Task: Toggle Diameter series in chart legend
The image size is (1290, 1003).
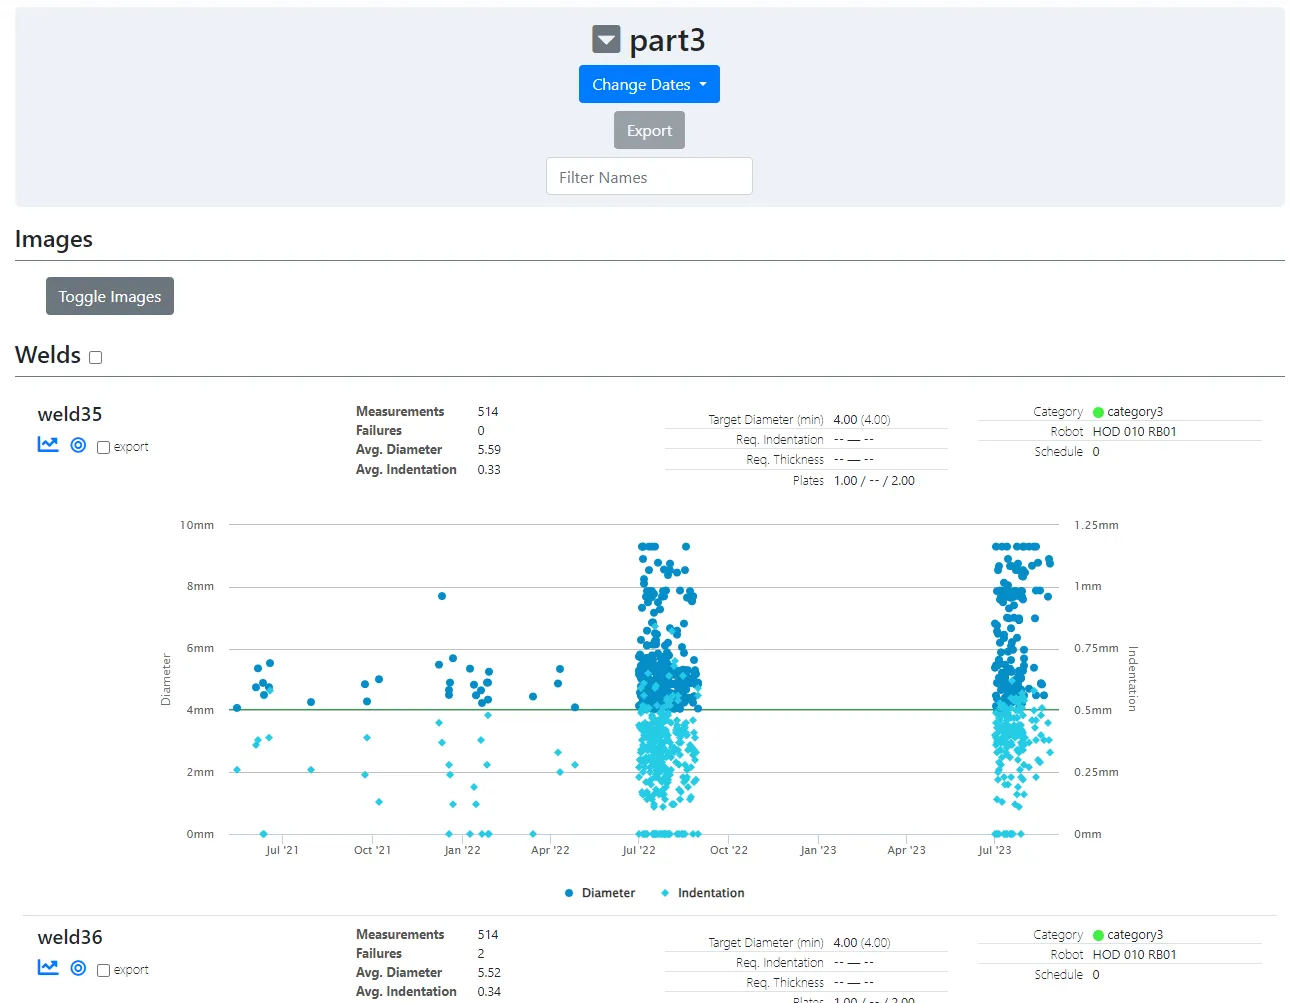Action: [599, 893]
